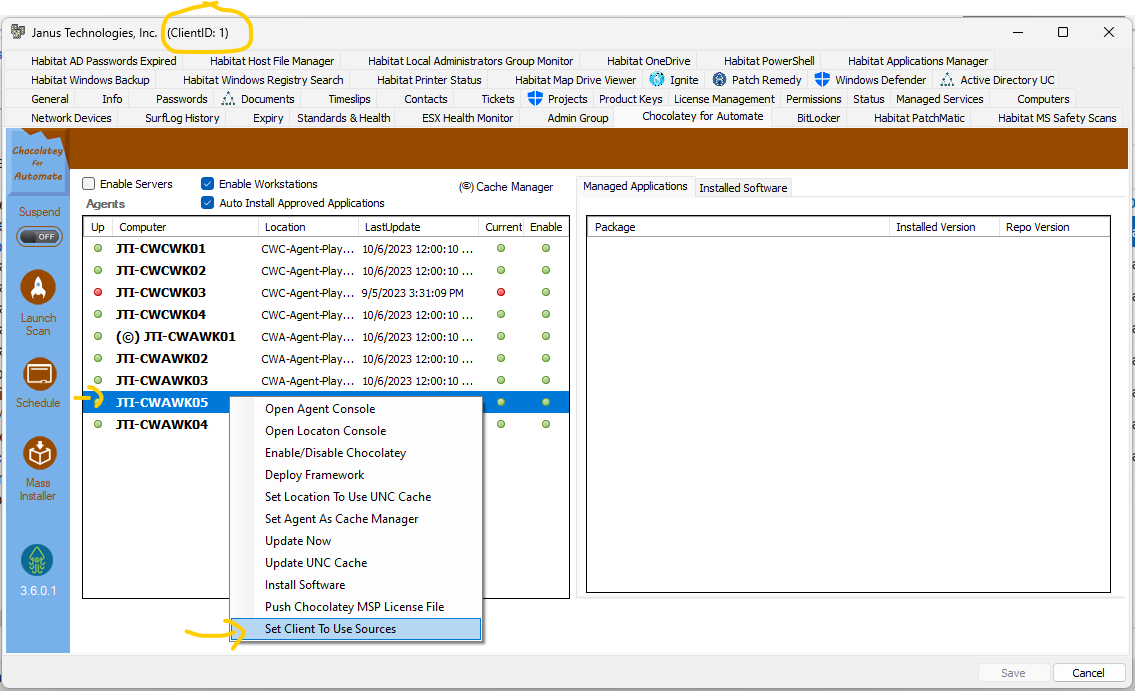Switch to the BitLocker tab
The width and height of the screenshot is (1135, 691).
click(818, 118)
